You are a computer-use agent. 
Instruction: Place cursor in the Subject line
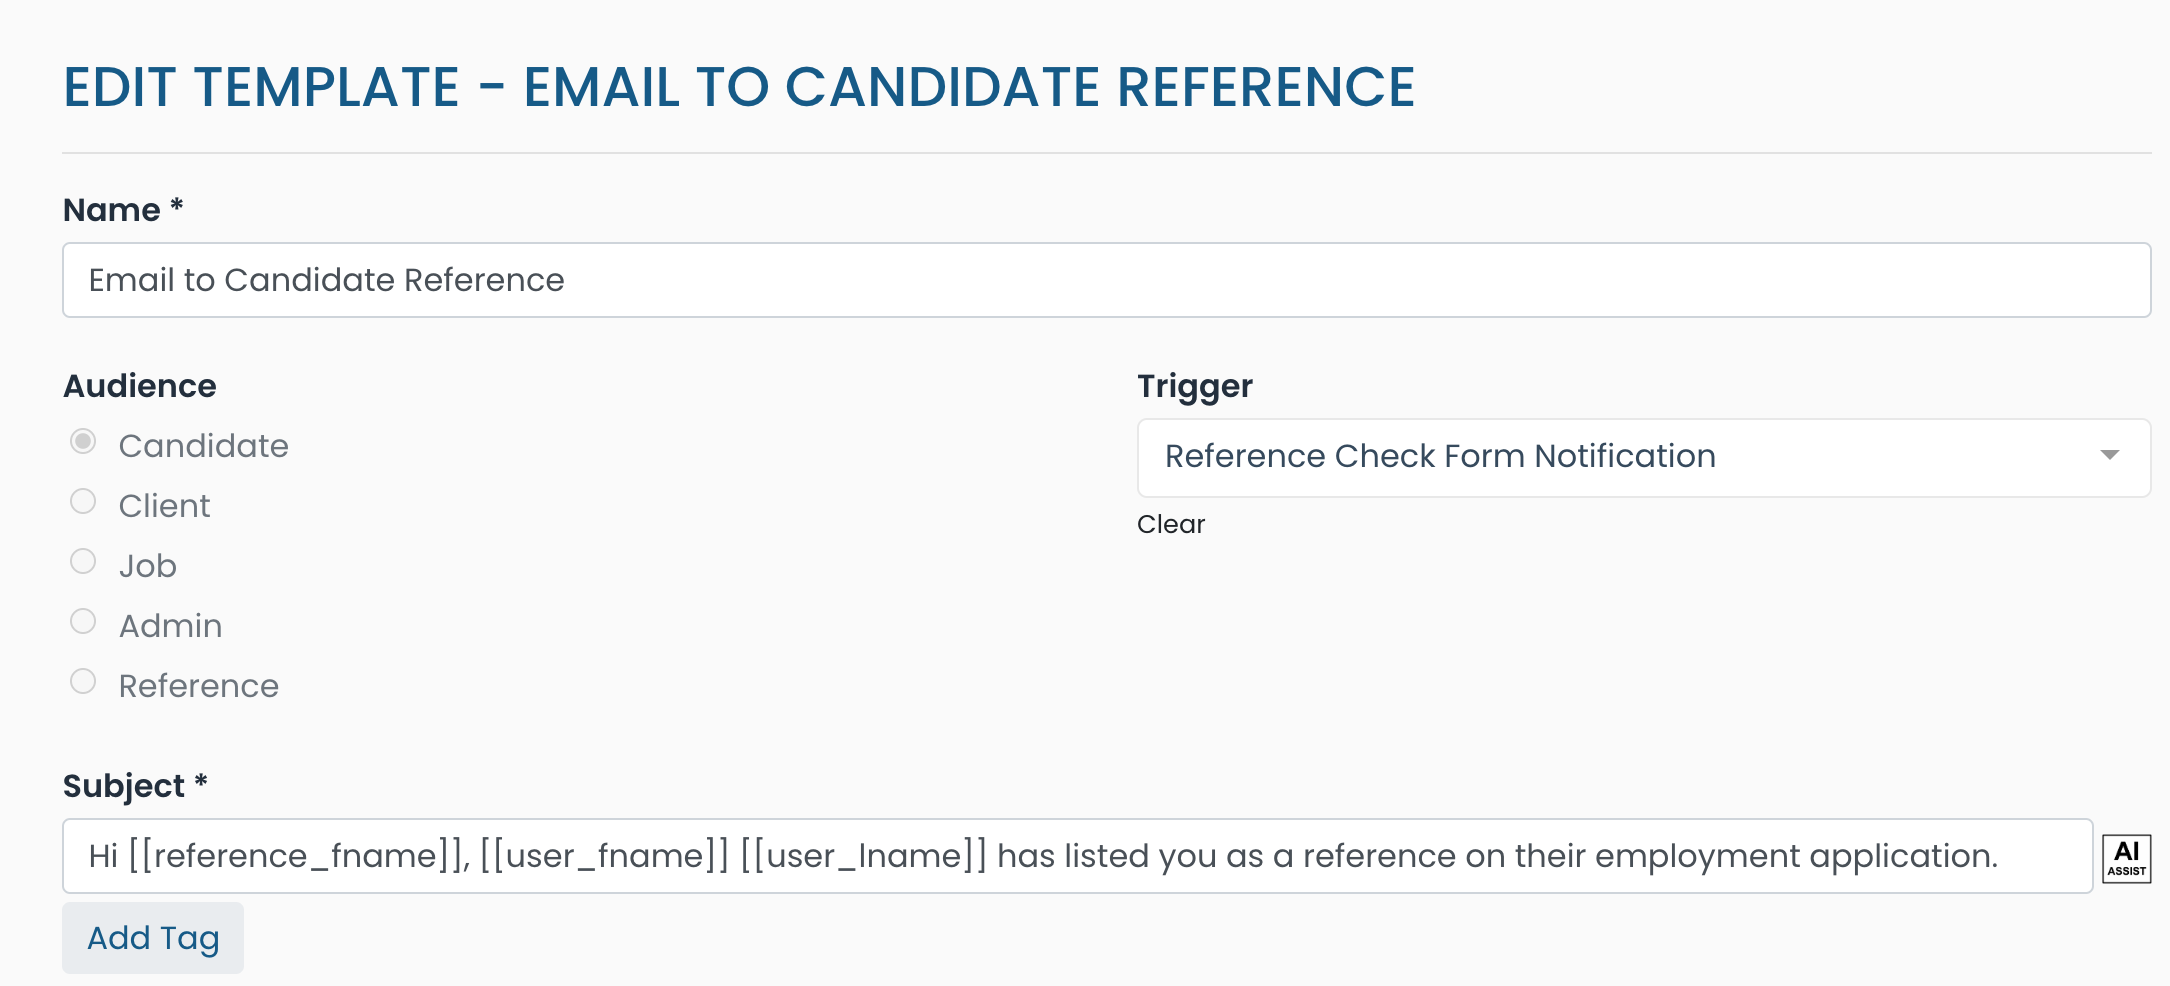point(1400,856)
